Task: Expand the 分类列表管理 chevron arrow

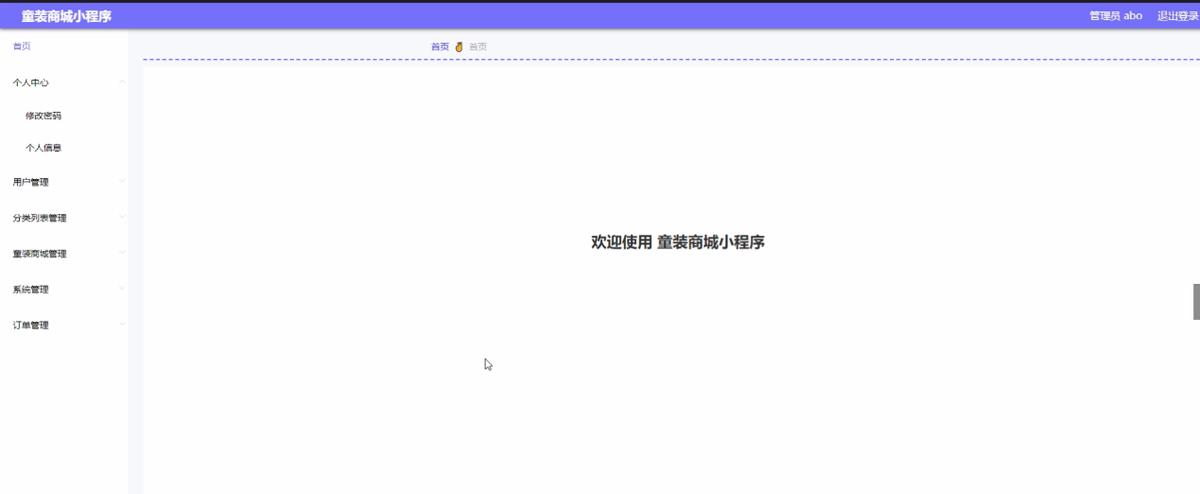Action: [x=122, y=217]
